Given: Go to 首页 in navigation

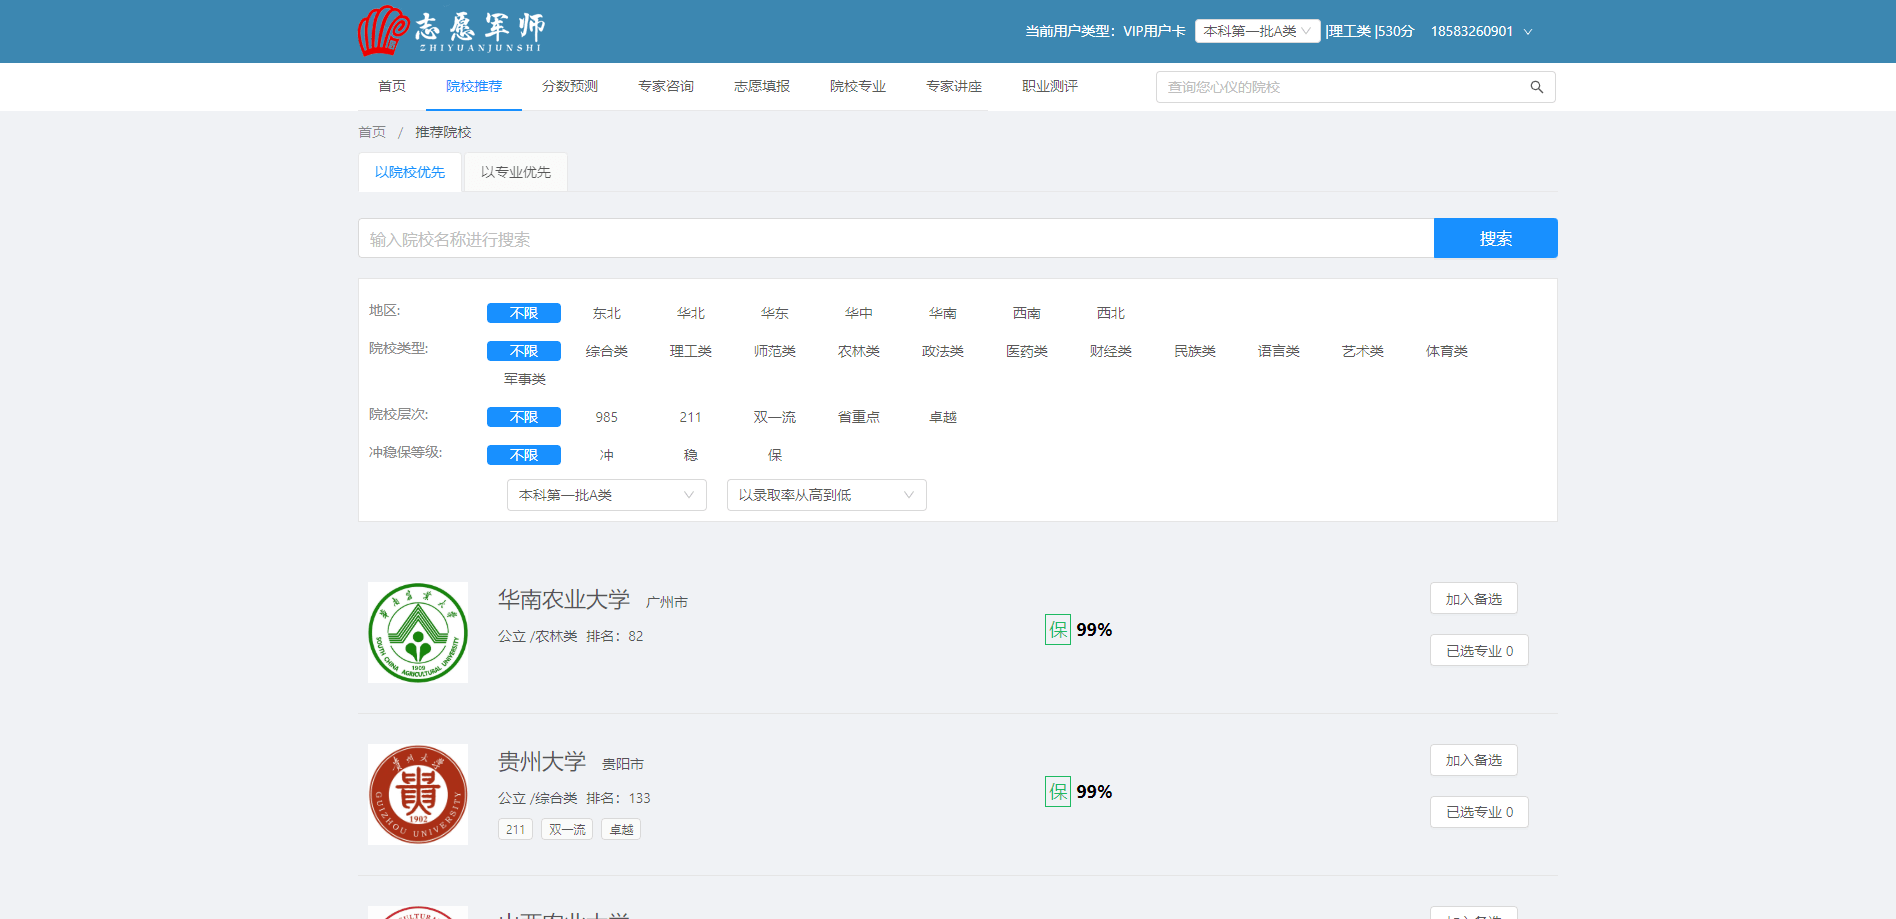Looking at the screenshot, I should click(392, 86).
